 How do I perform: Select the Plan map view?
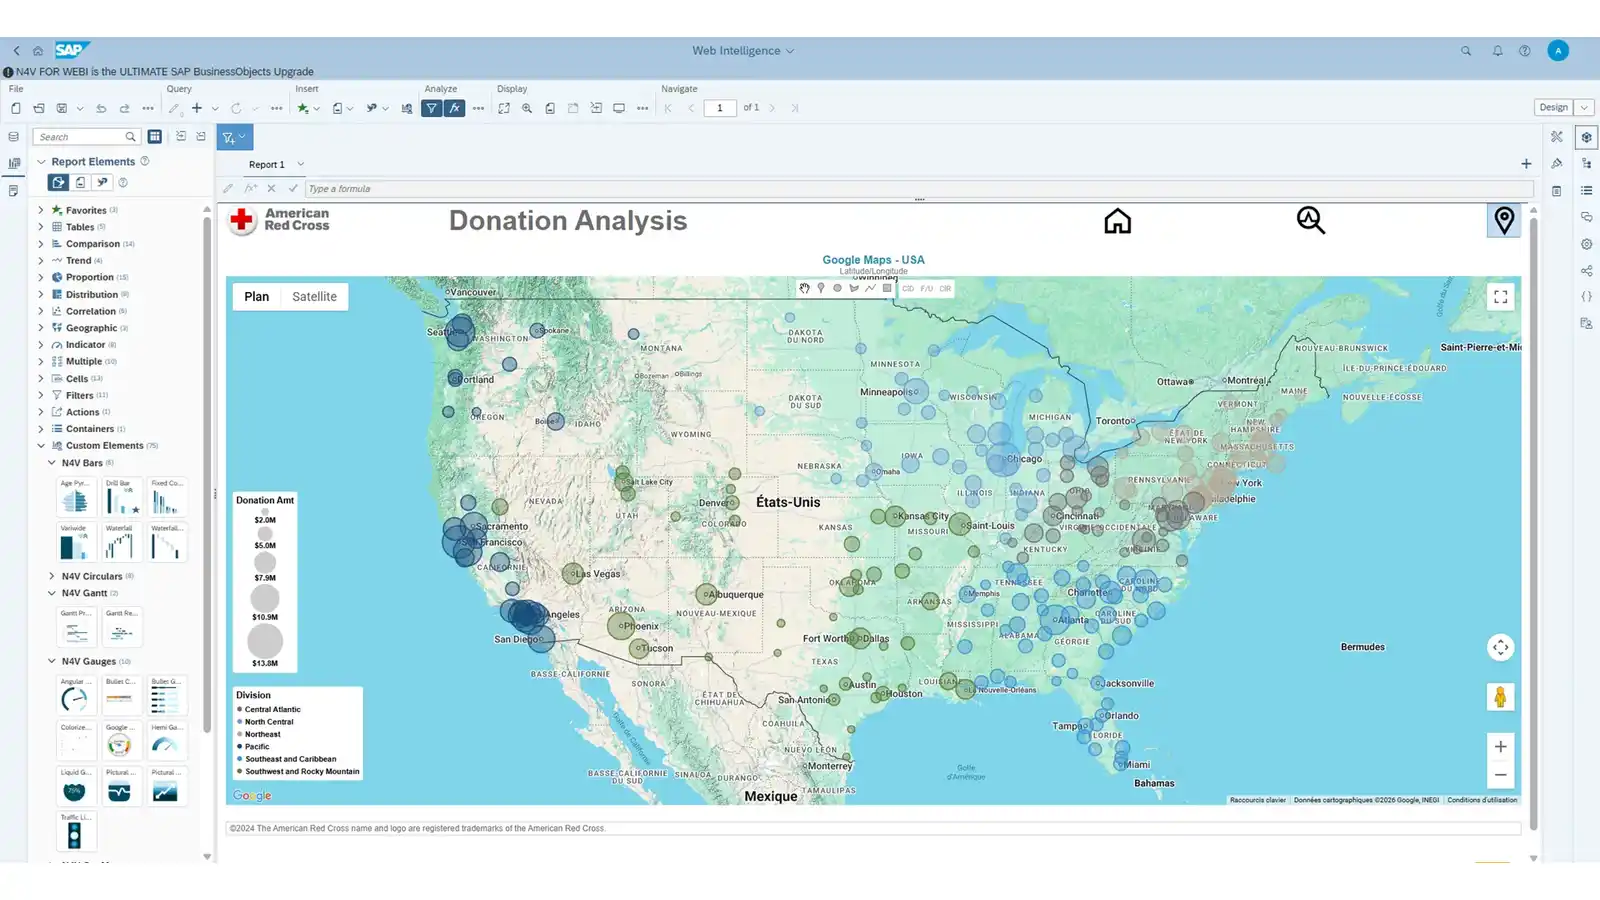click(x=256, y=297)
